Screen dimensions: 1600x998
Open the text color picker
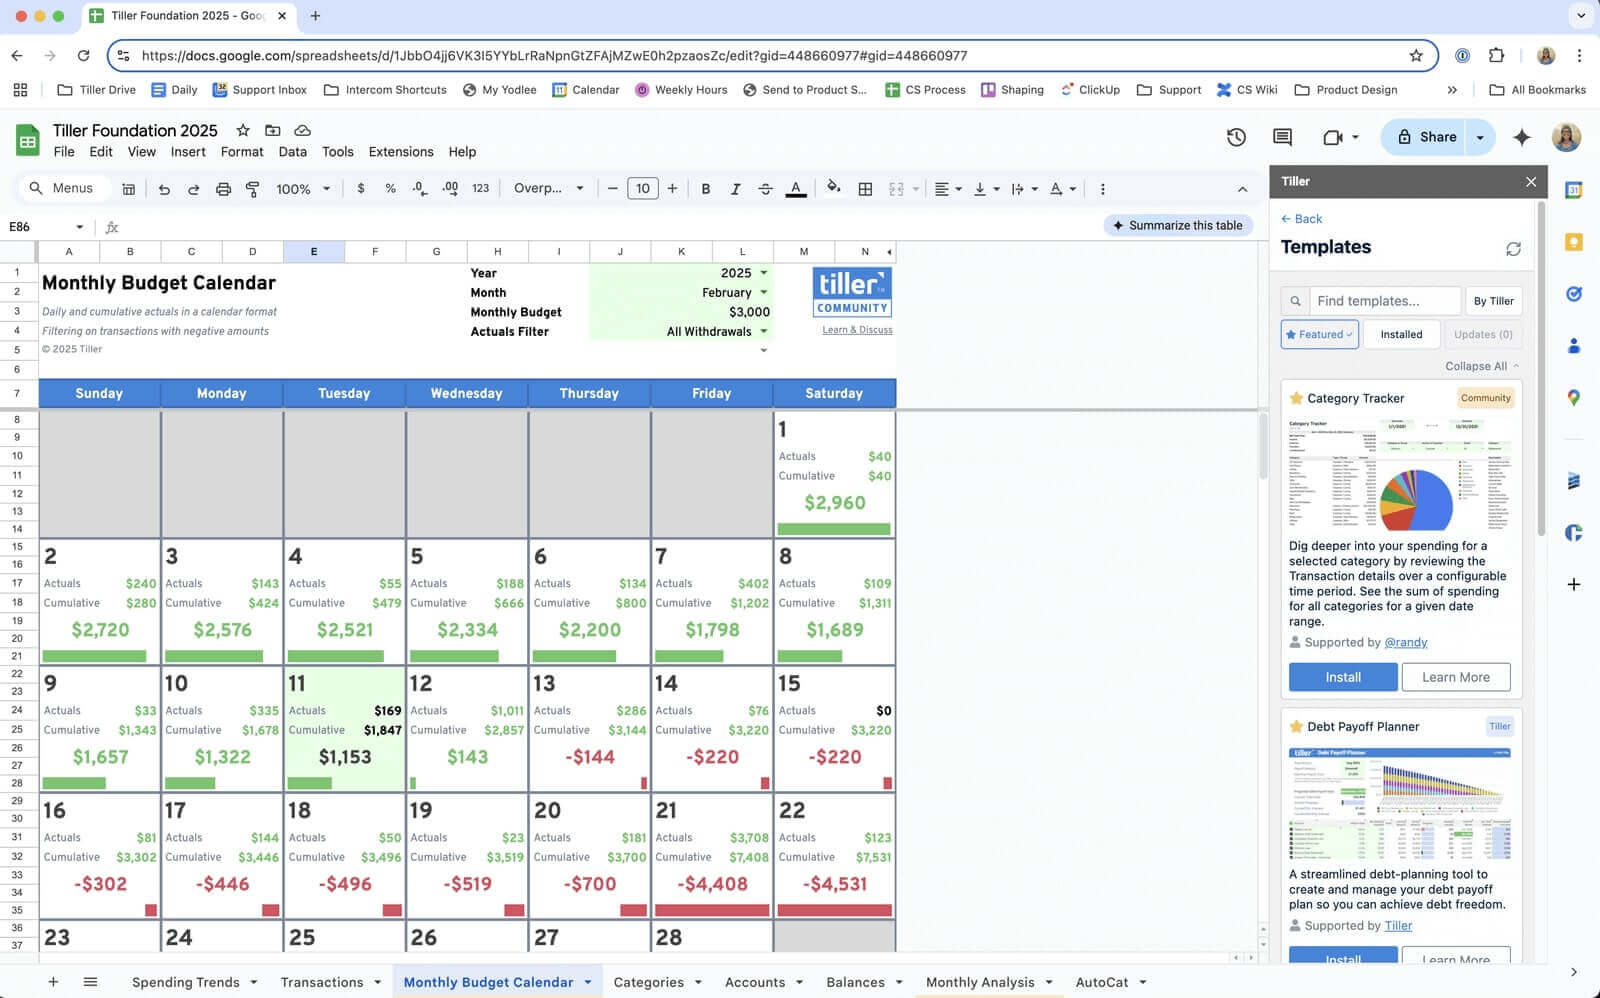tap(796, 188)
